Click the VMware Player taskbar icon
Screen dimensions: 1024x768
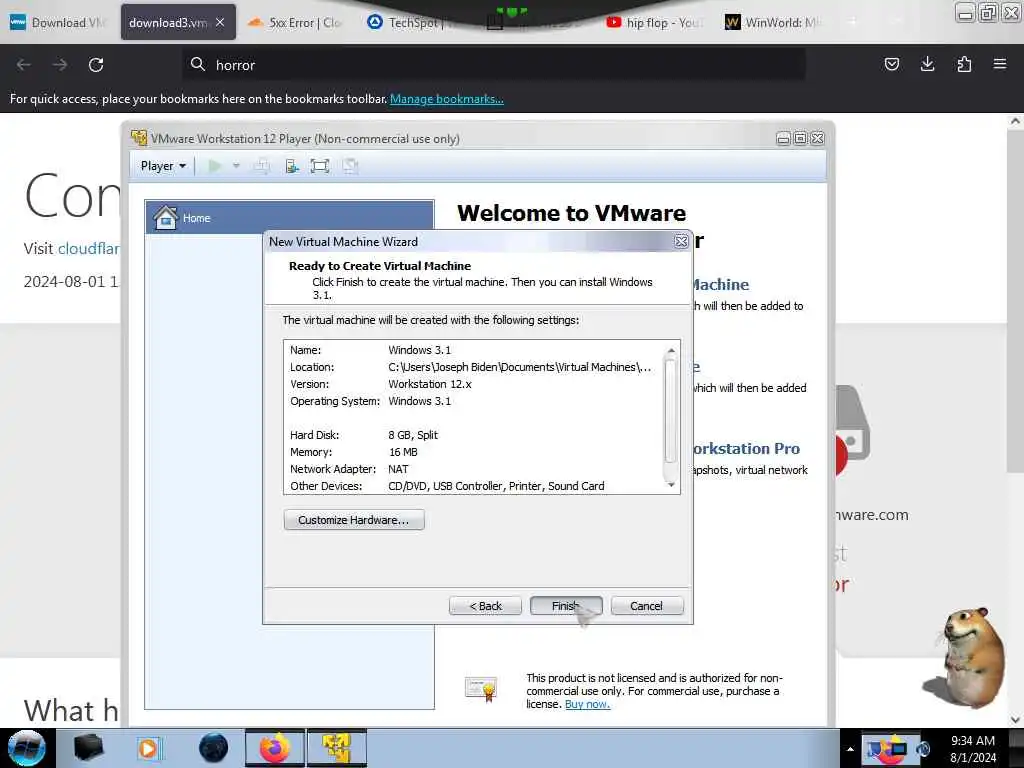tap(337, 748)
